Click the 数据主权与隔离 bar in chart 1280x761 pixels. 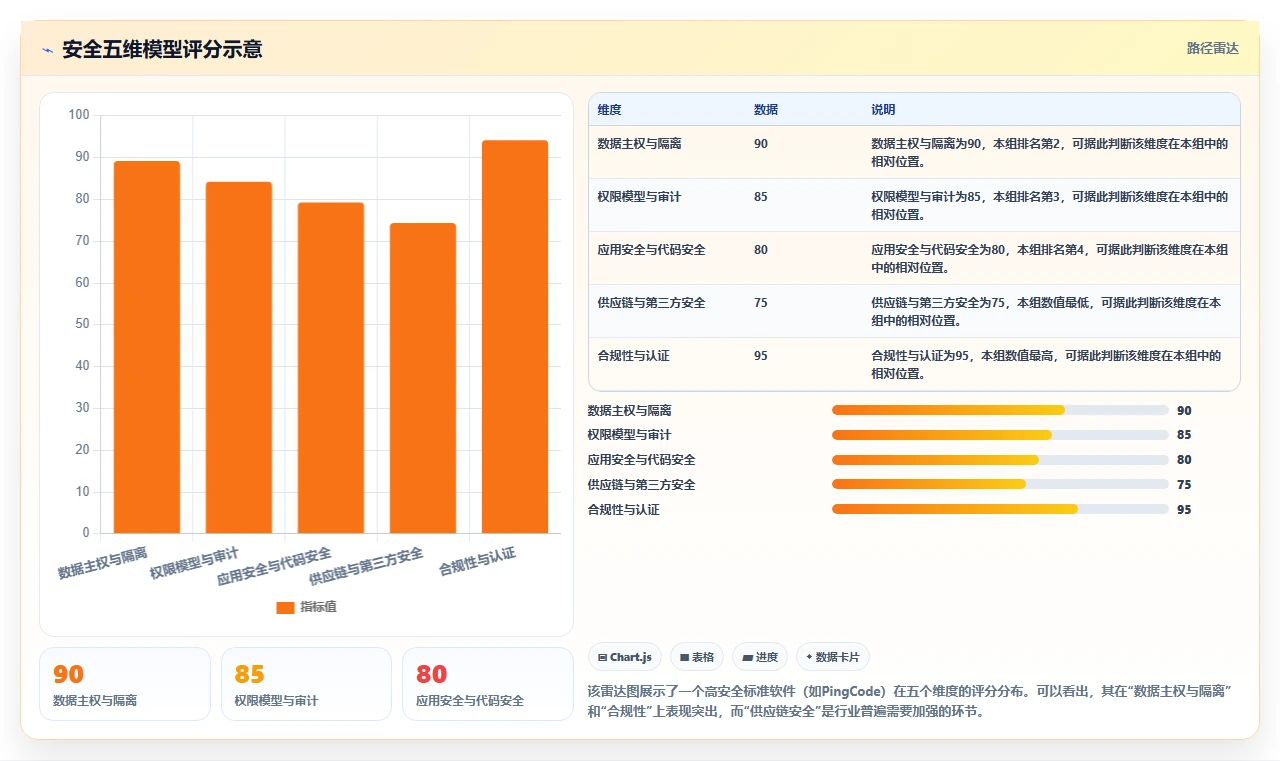(x=147, y=347)
